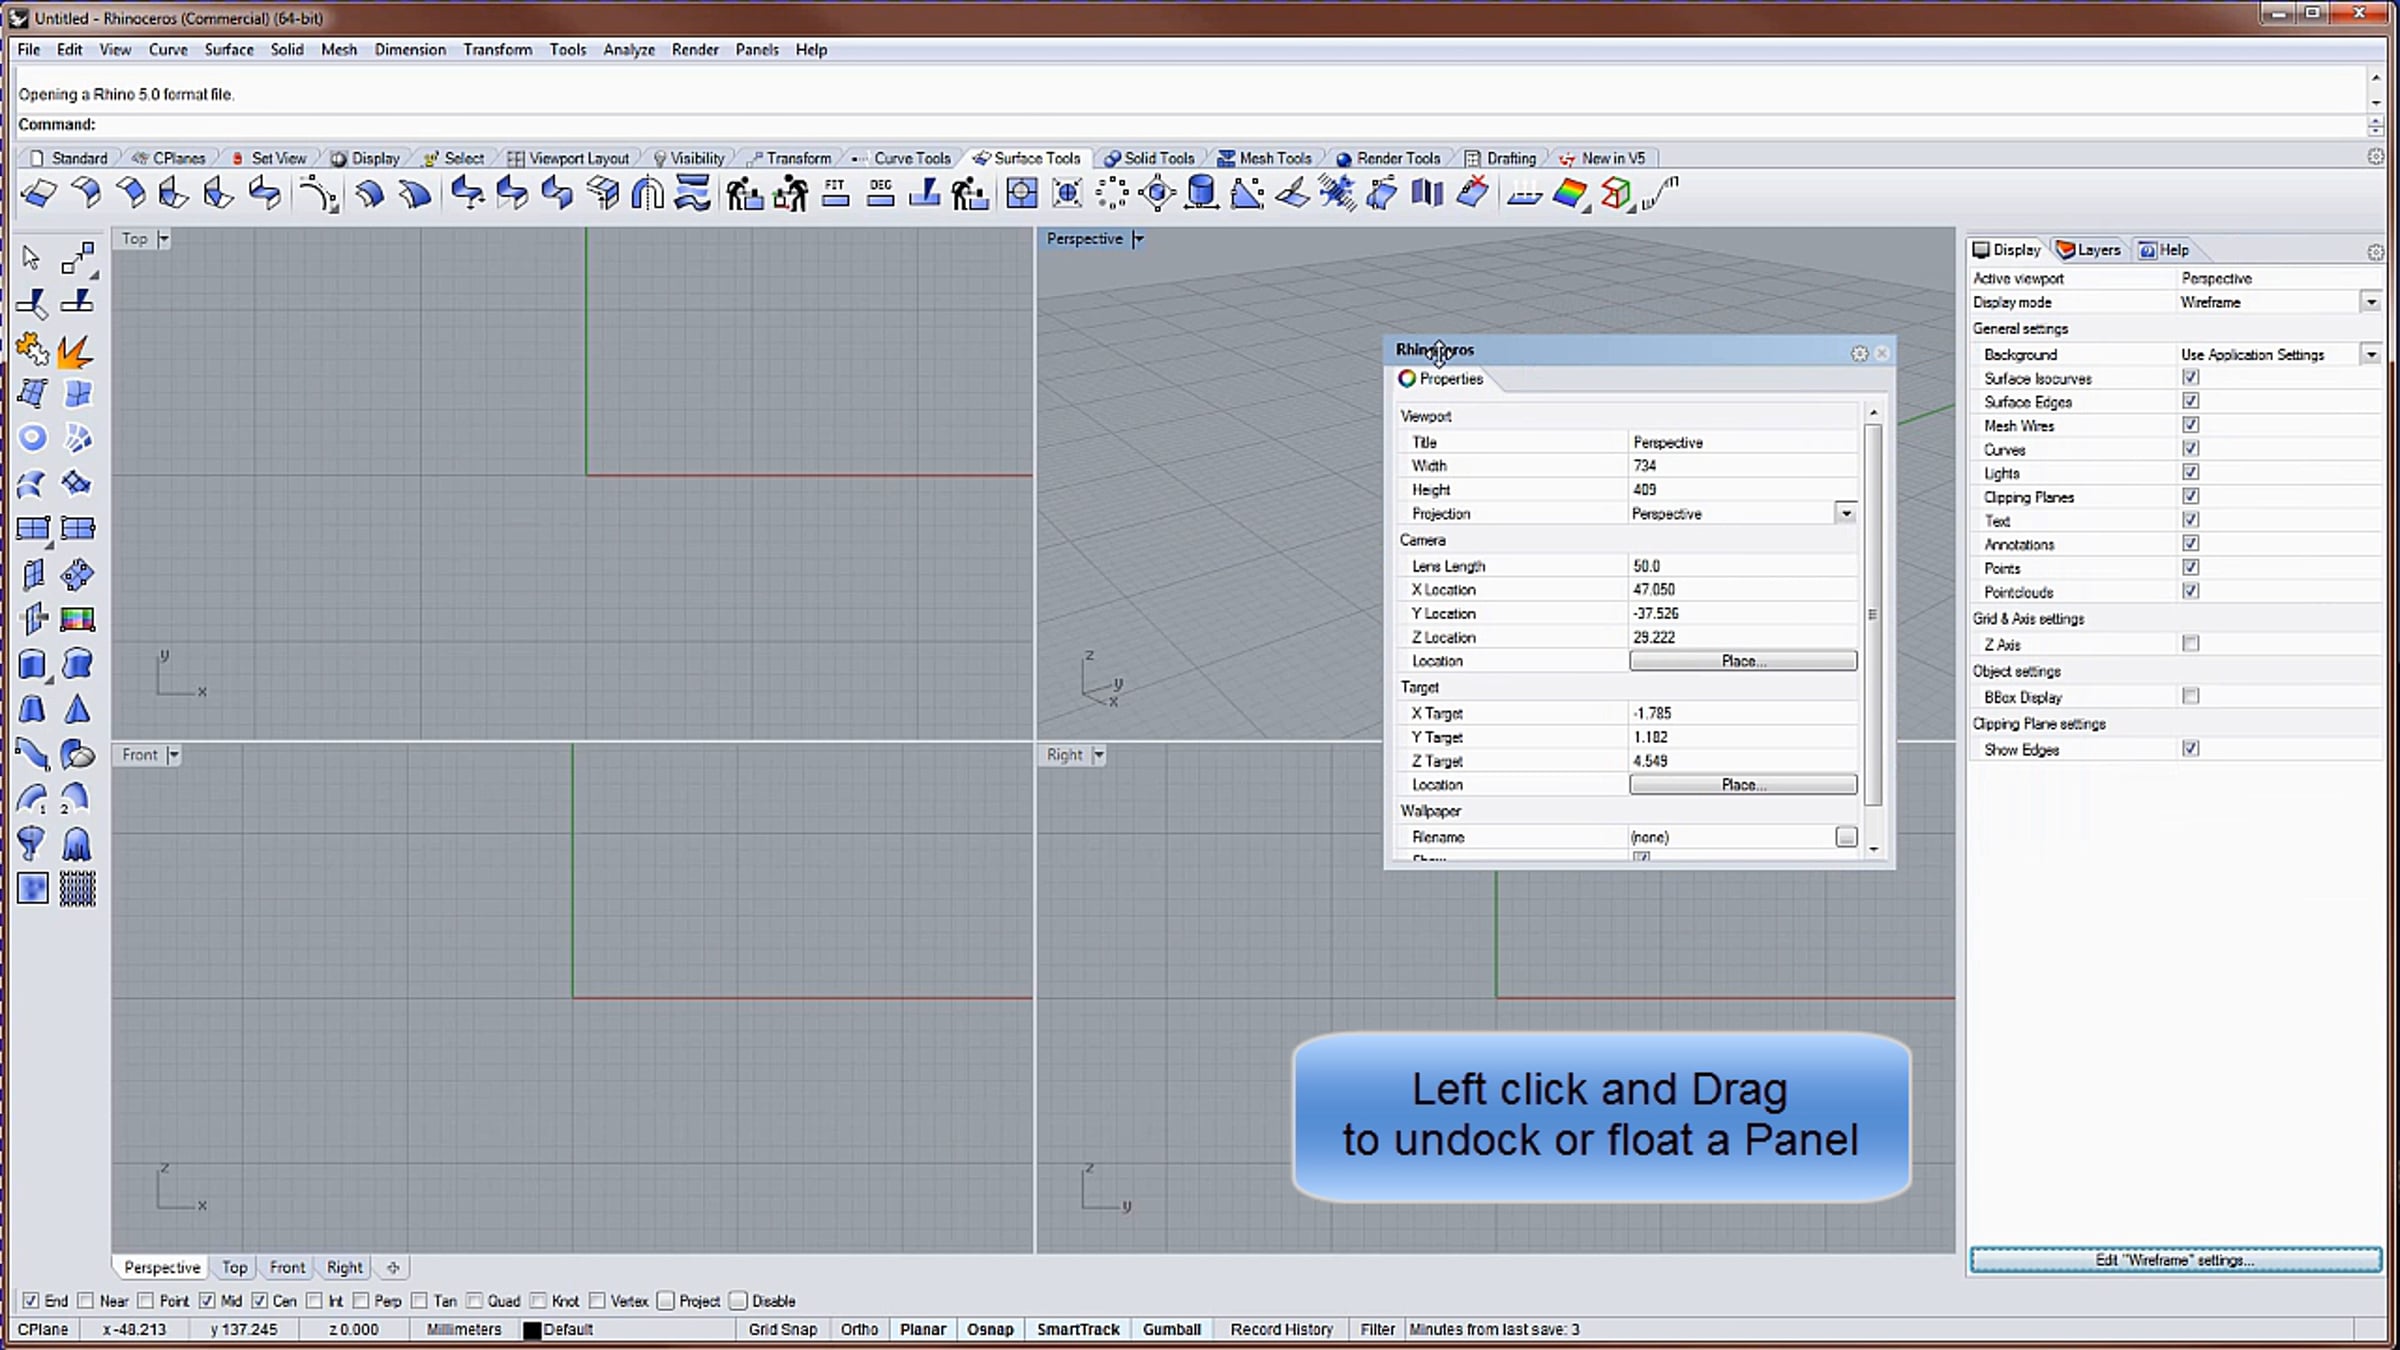Click the curved pipe sweep icon in sidebar
The height and width of the screenshot is (1350, 2400).
32,754
